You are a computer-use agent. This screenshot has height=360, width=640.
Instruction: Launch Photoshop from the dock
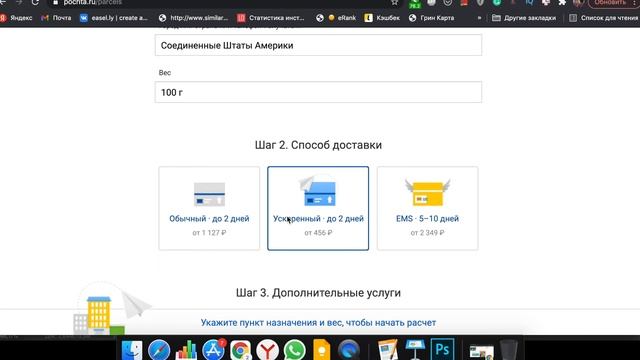[x=442, y=349]
